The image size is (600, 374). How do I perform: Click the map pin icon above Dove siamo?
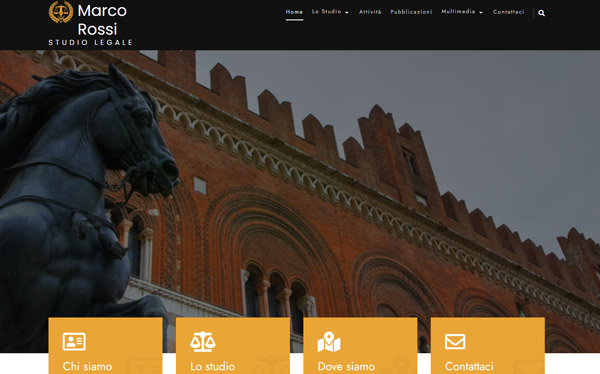(x=329, y=341)
